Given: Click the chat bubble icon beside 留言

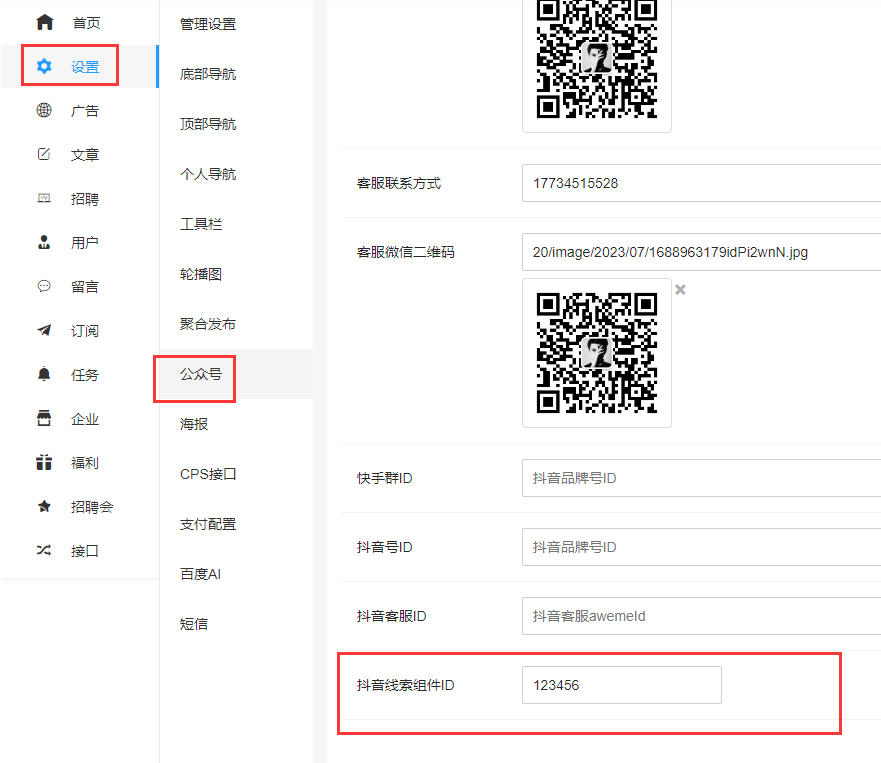Looking at the screenshot, I should tap(44, 286).
